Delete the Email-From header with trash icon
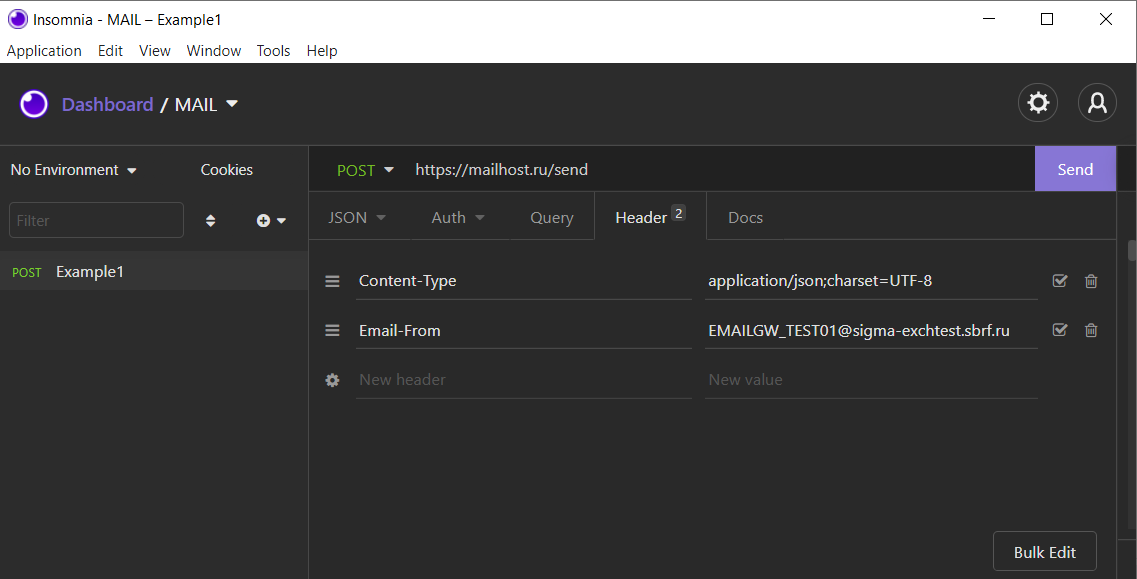 coord(1091,330)
